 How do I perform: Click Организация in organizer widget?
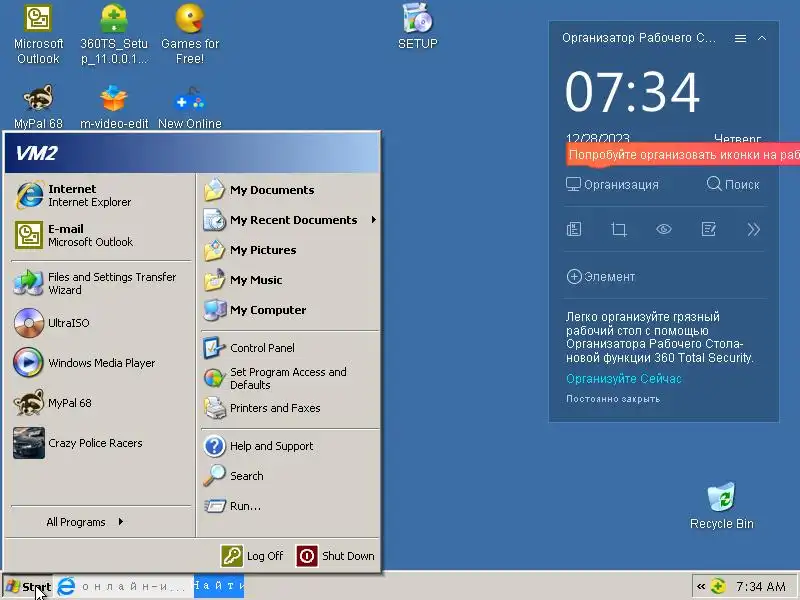pyautogui.click(x=612, y=184)
